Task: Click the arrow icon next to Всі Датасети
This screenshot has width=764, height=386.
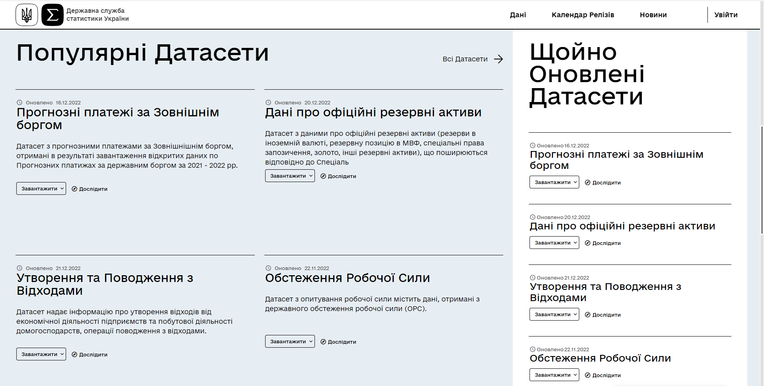Action: coord(498,59)
